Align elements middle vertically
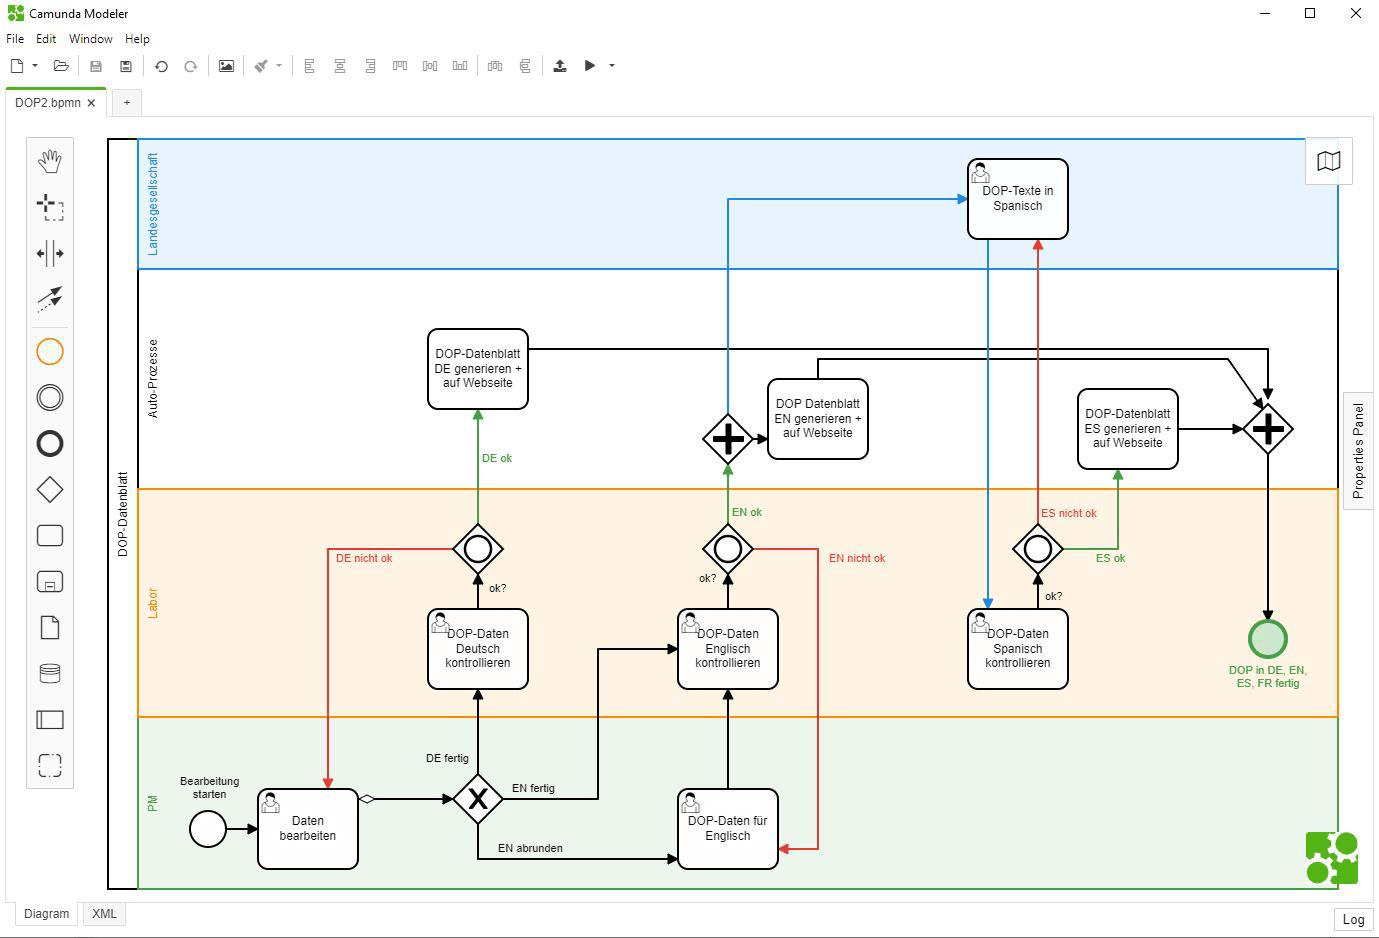1379x938 pixels. (x=430, y=66)
